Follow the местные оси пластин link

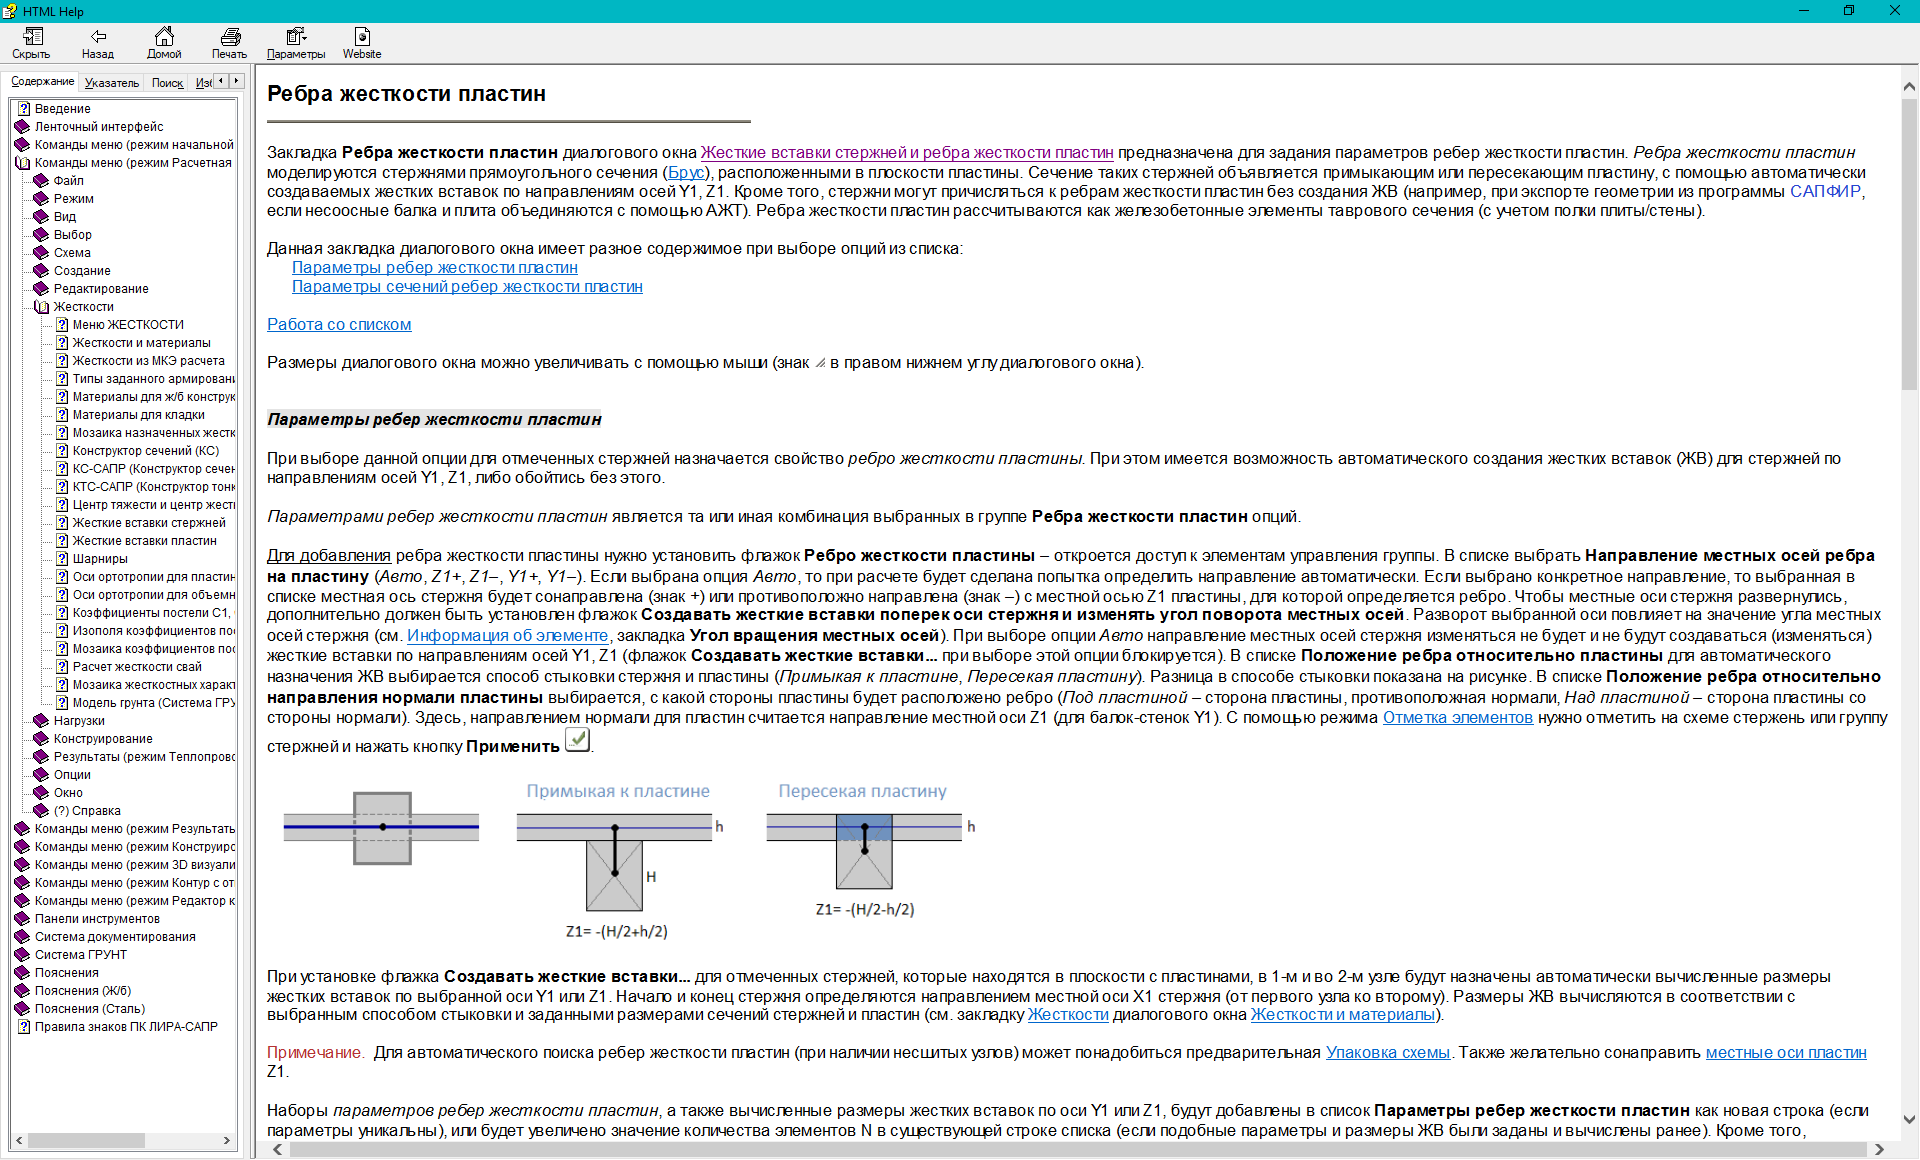click(x=1786, y=1052)
